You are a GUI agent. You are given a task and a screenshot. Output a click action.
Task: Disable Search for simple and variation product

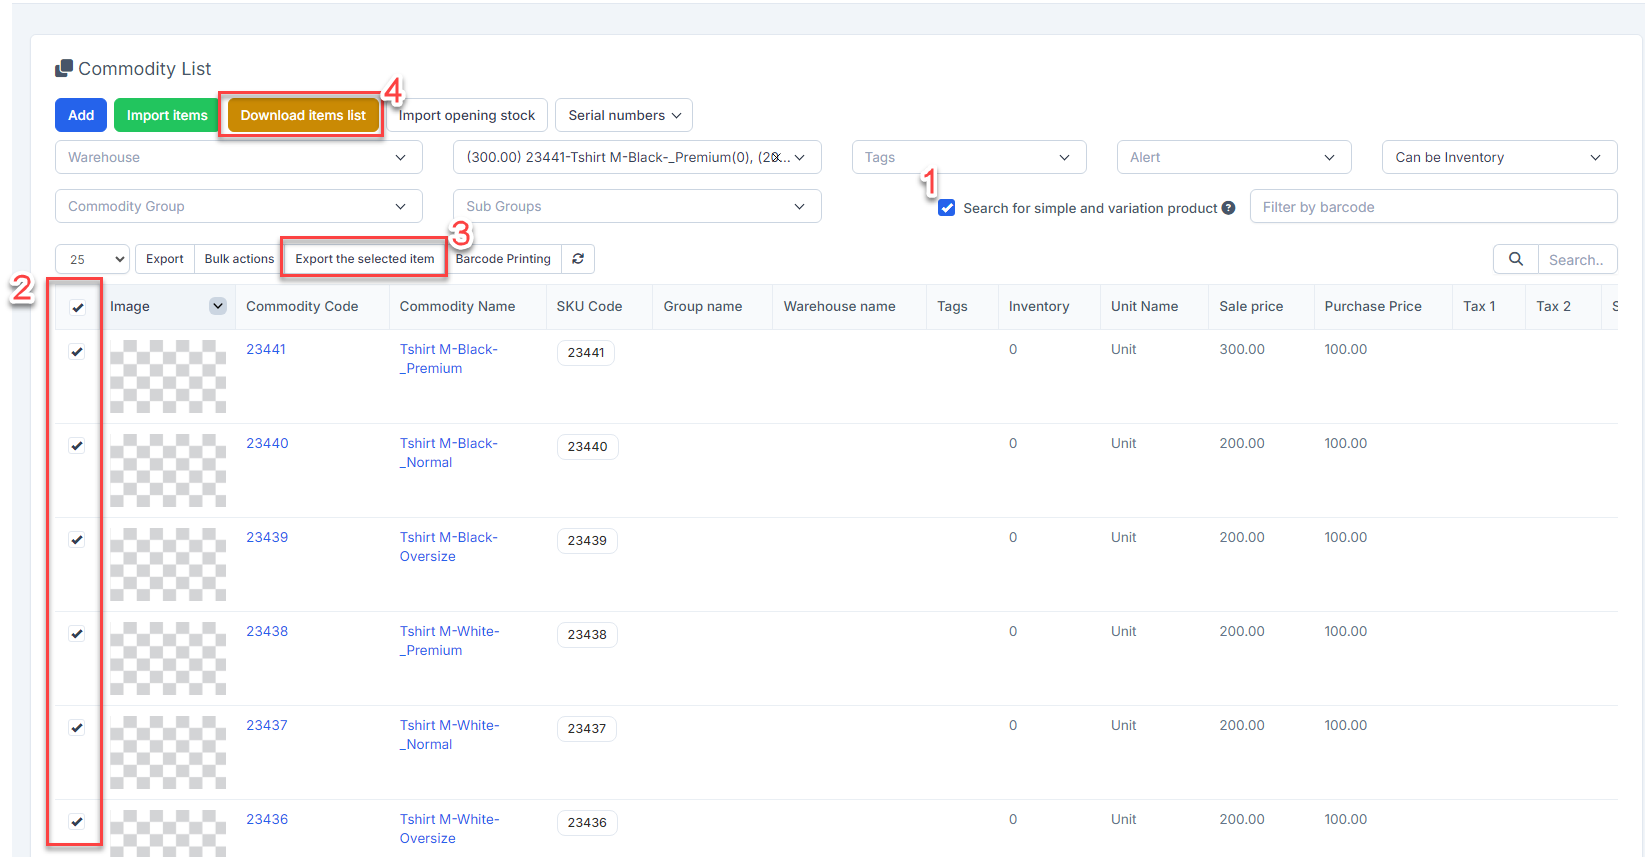click(x=946, y=208)
